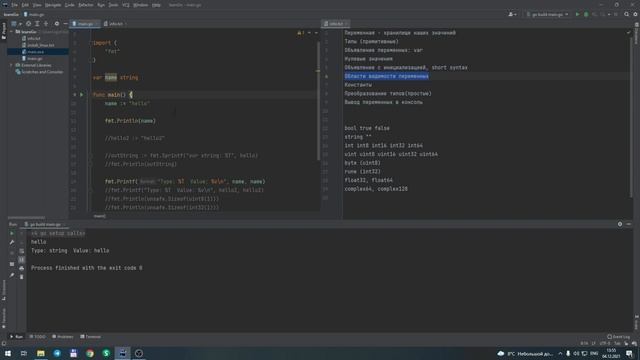640x360 pixels.
Task: Toggle Structure tool window side tab
Action: point(4,290)
